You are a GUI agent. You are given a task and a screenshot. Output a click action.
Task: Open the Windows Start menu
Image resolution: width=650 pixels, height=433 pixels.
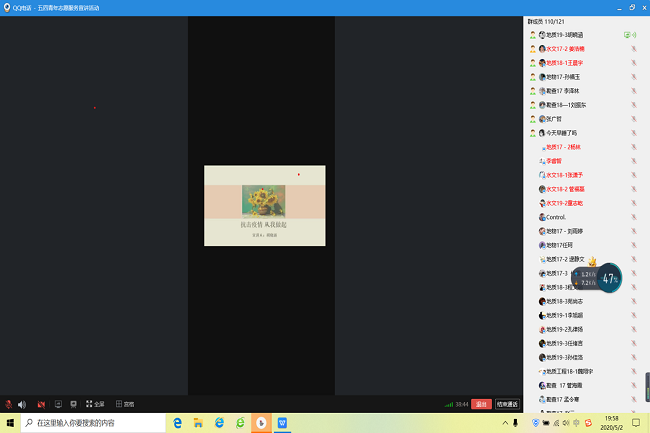tap(10, 423)
